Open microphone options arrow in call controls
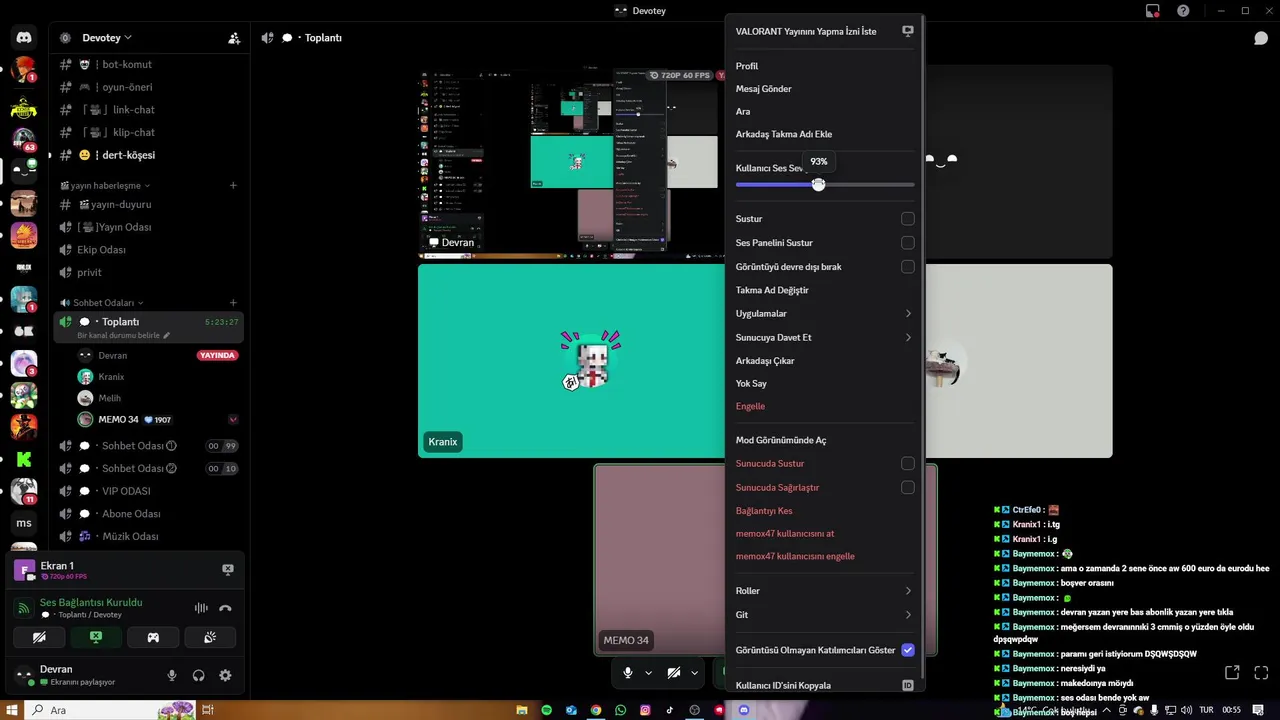Screen dimensions: 1280x720 pyautogui.click(x=648, y=673)
